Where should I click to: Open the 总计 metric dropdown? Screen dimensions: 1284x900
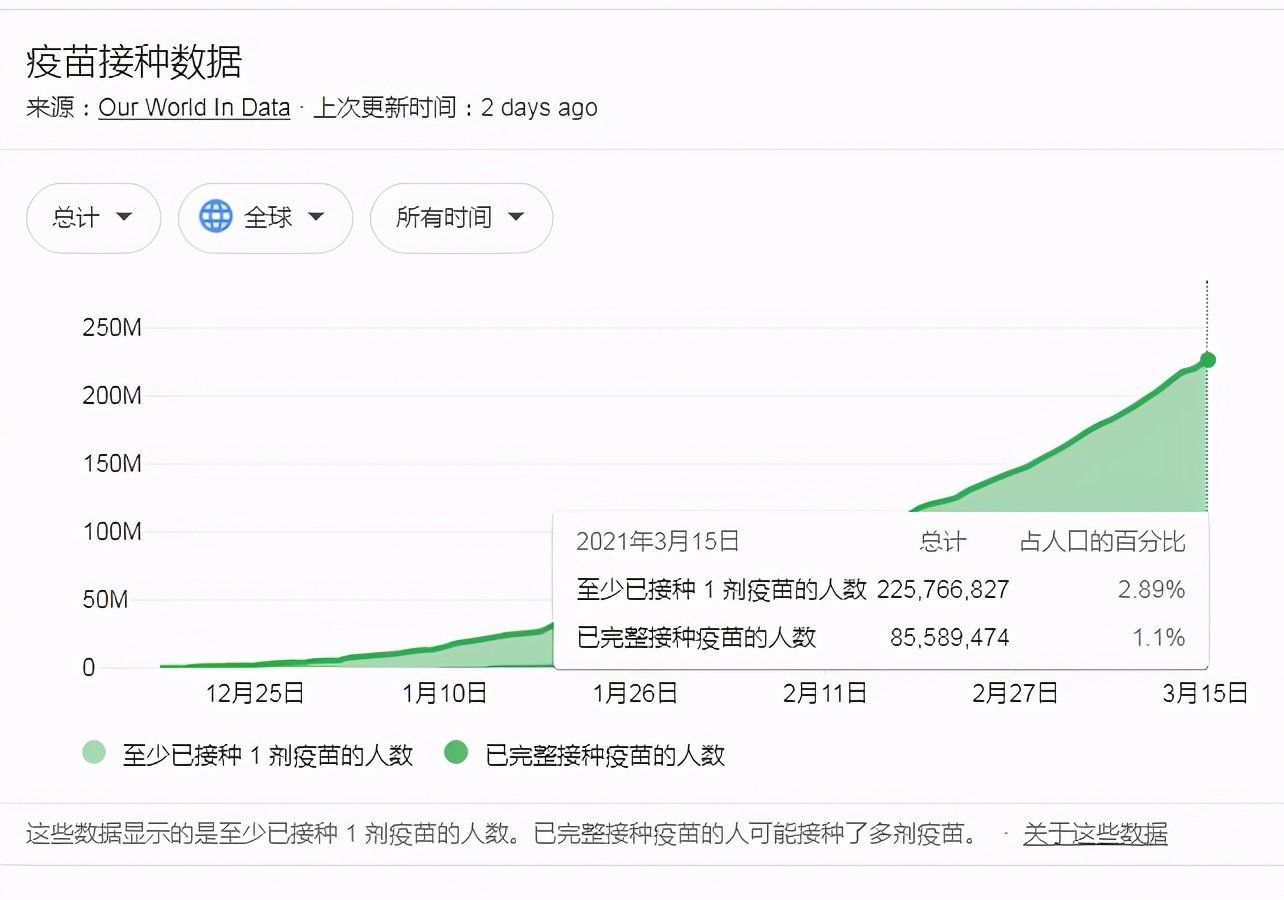[93, 217]
